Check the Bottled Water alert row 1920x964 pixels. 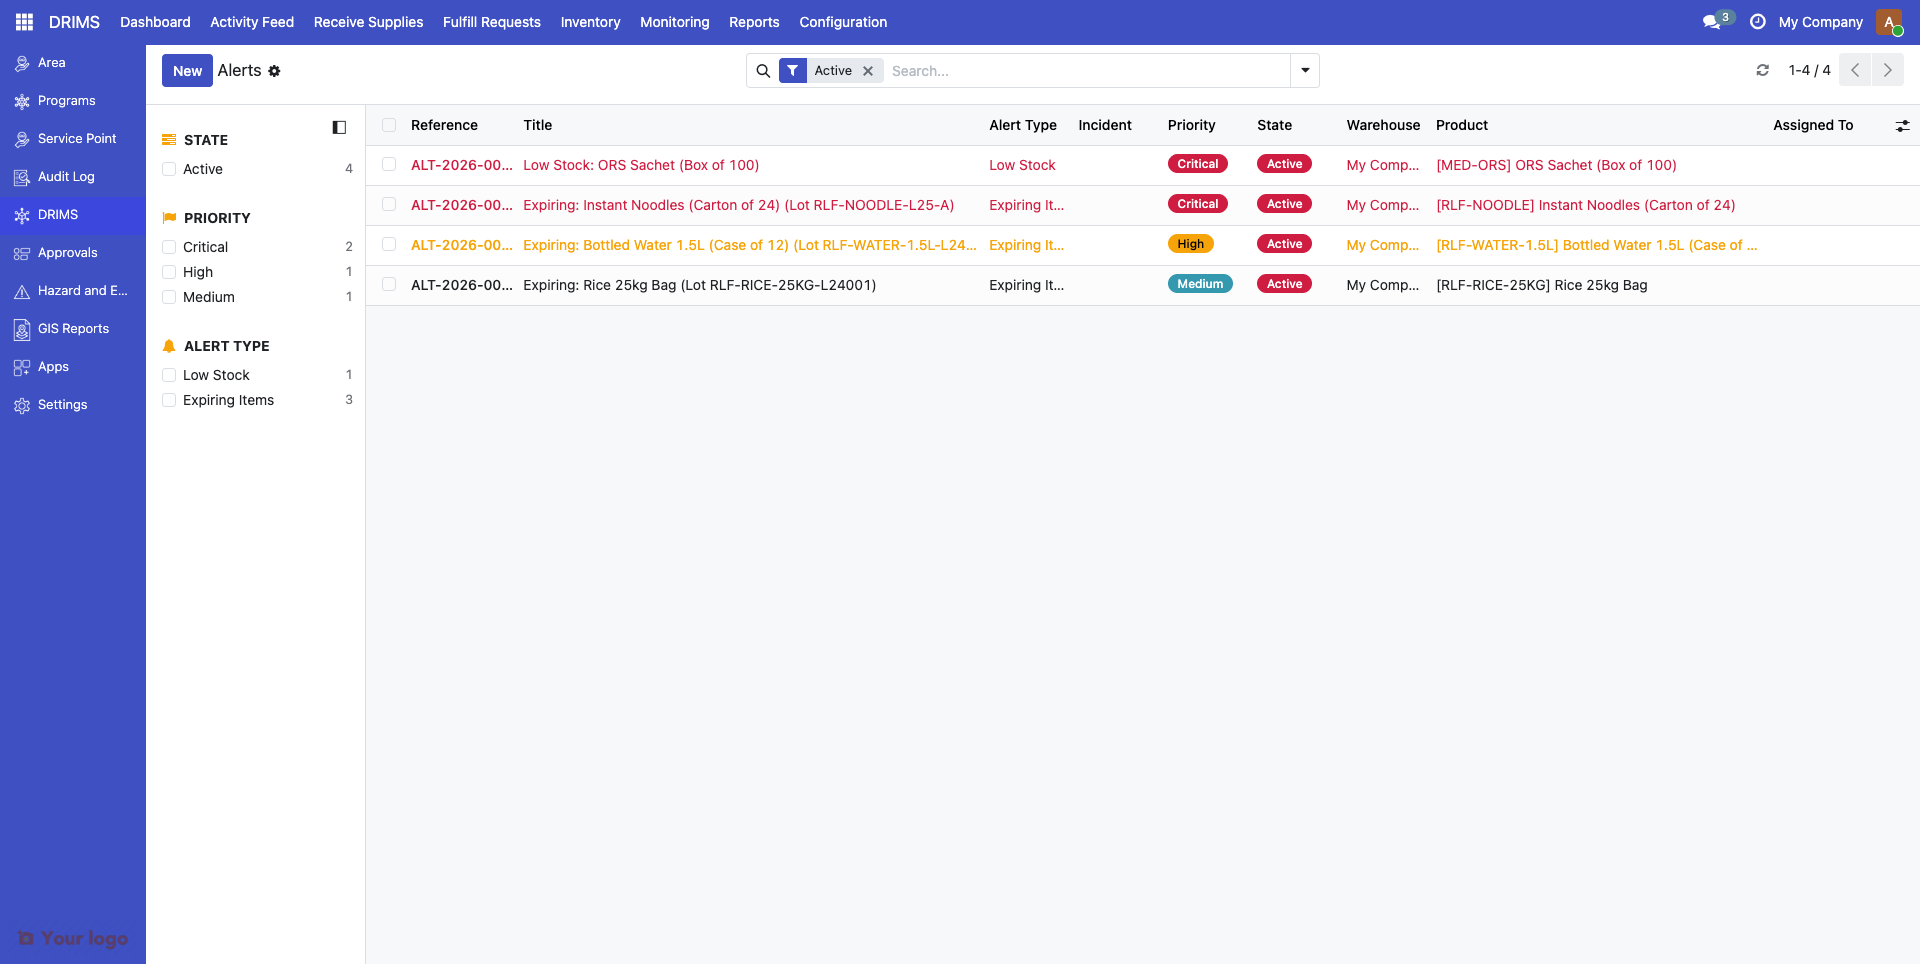[389, 245]
